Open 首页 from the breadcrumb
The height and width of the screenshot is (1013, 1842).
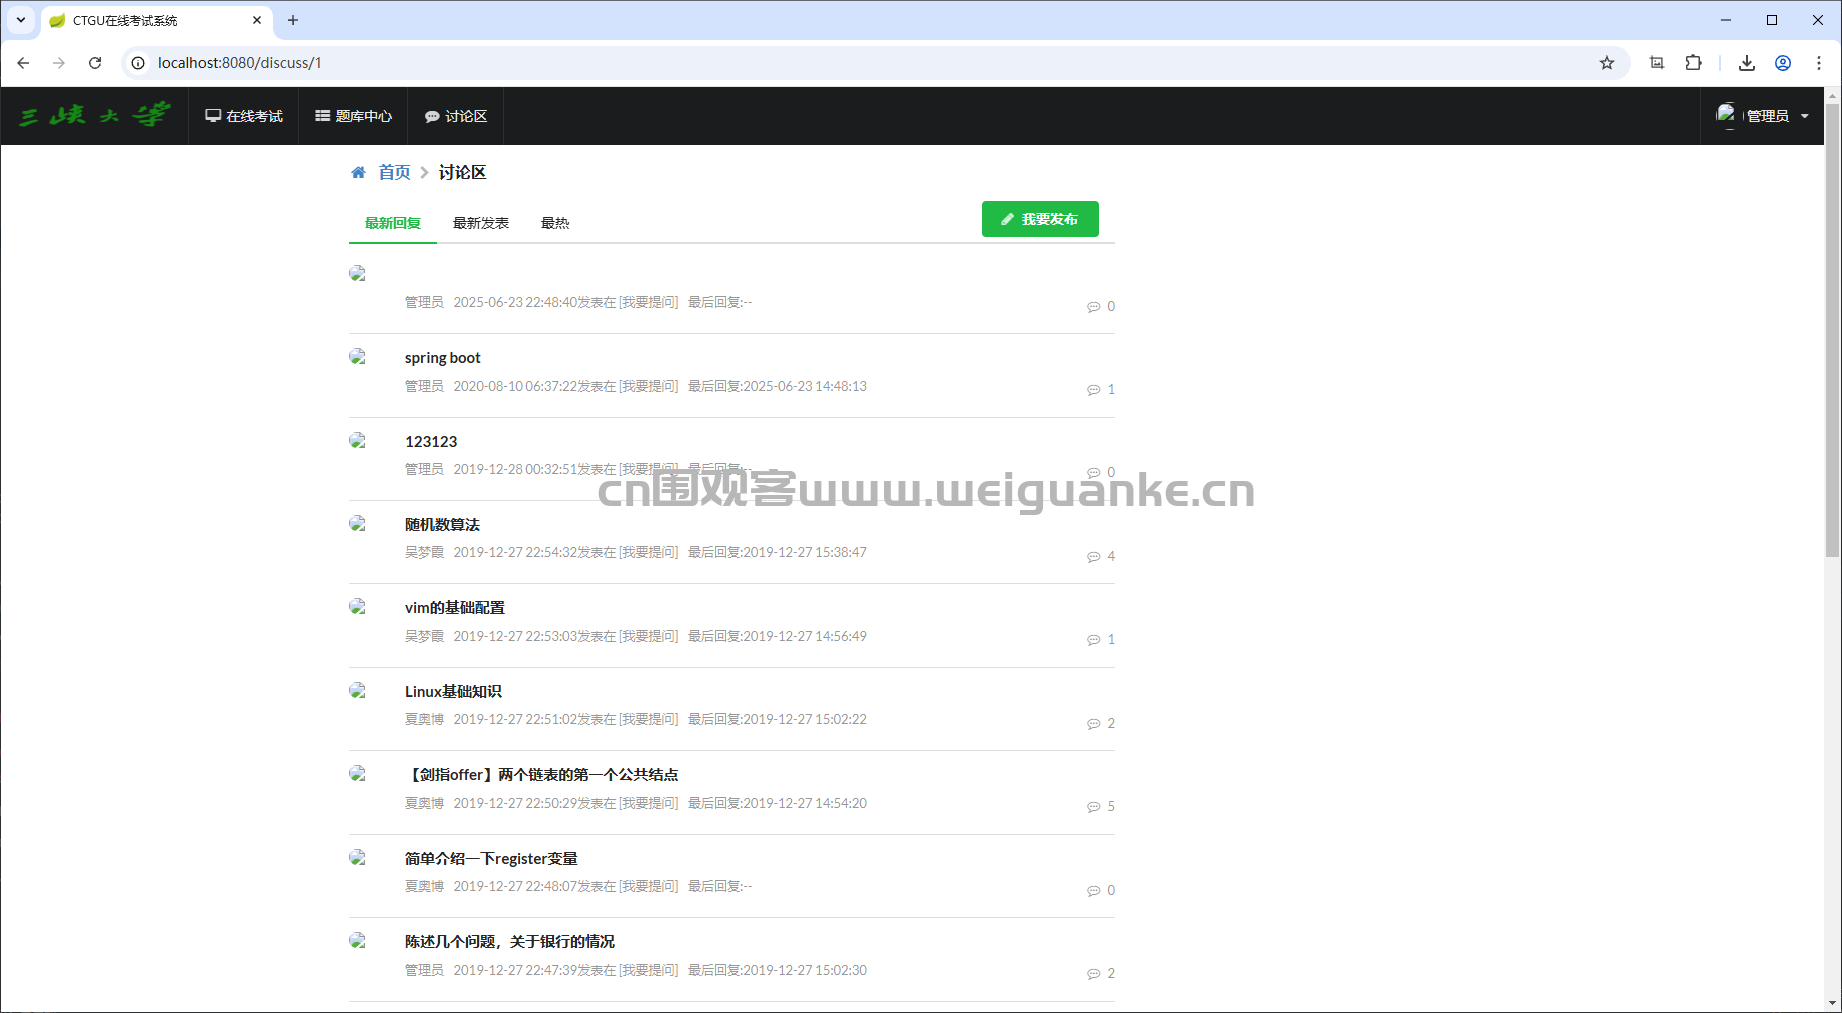pyautogui.click(x=393, y=172)
